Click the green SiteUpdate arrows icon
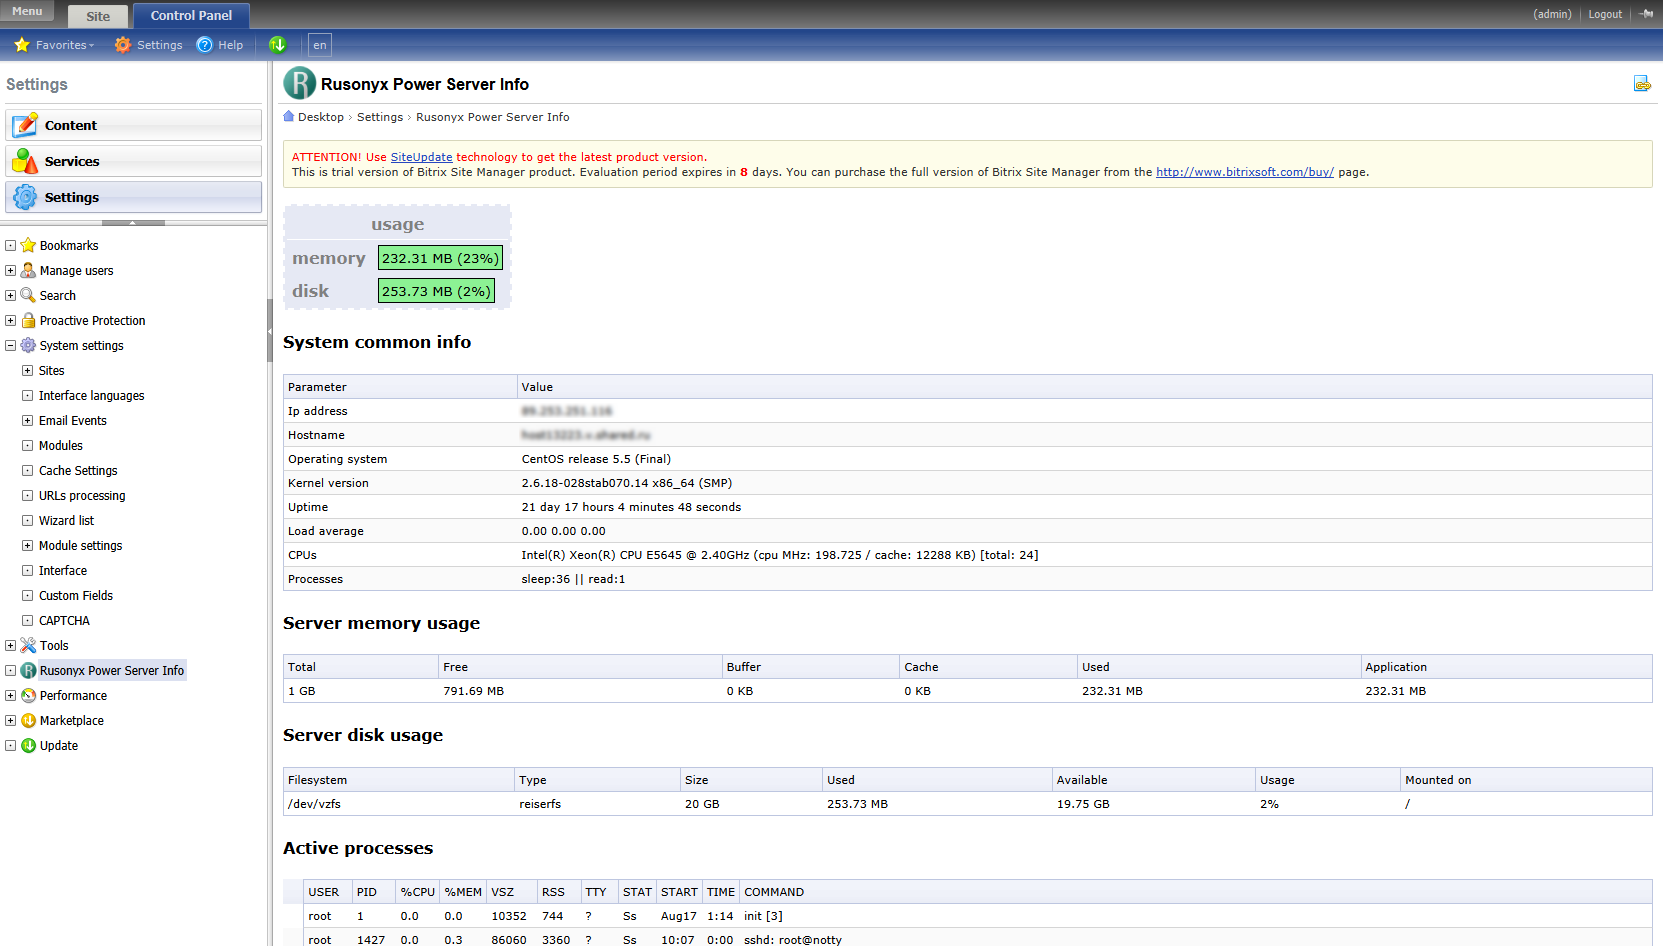Screen dimensions: 1663x946 [278, 44]
